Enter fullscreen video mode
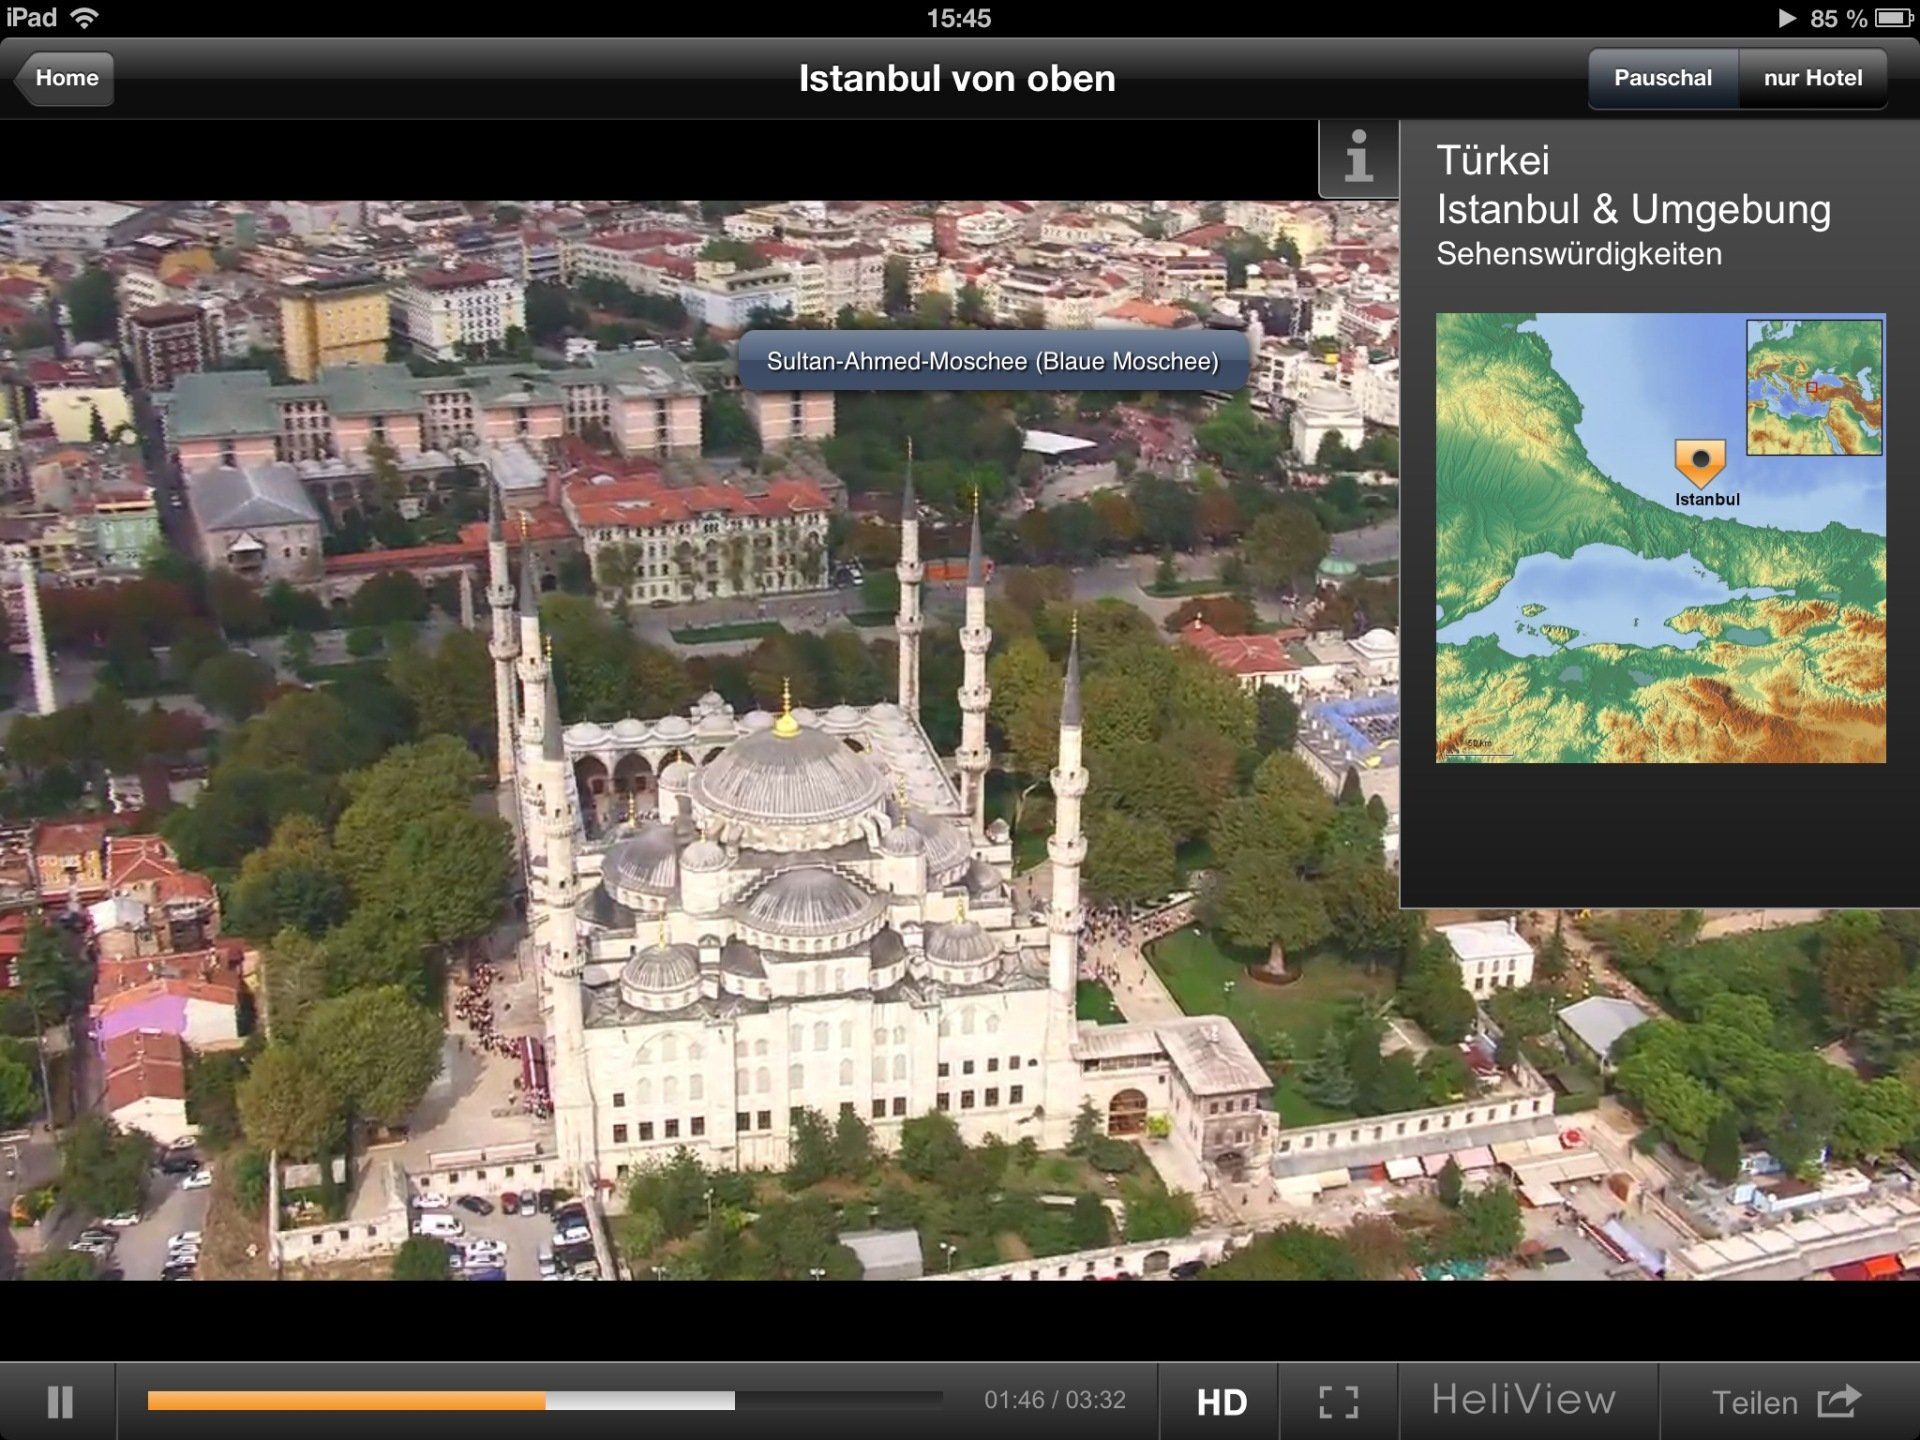Image resolution: width=1920 pixels, height=1440 pixels. pos(1338,1401)
